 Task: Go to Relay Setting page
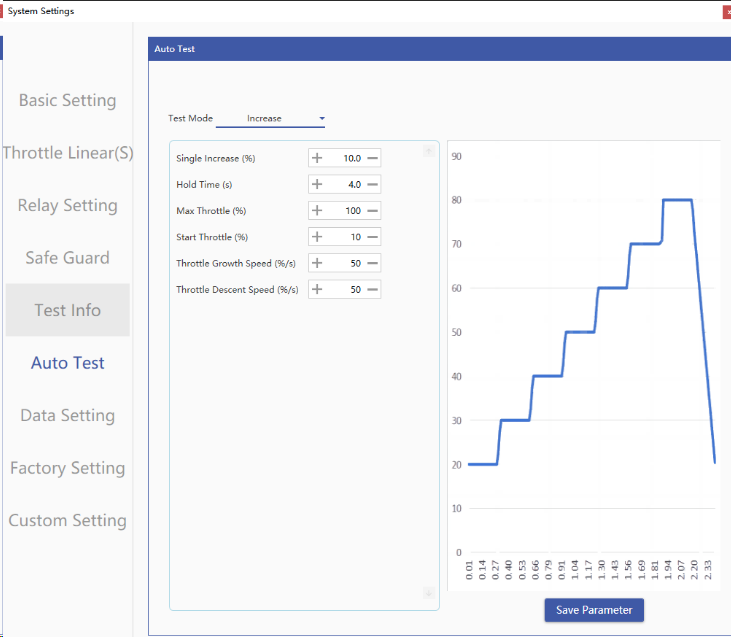pos(67,205)
